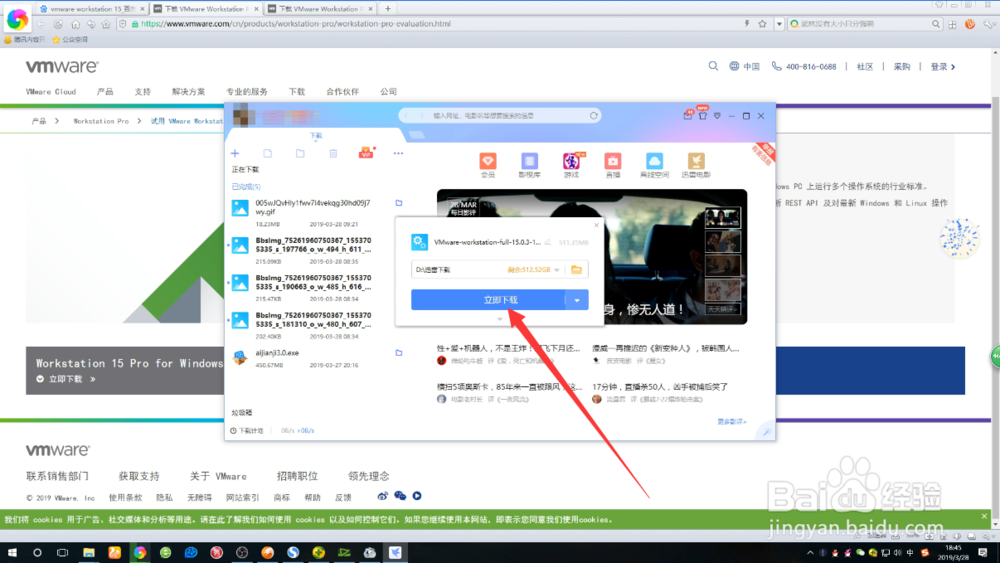The image size is (1000, 563).
Task: Expand more options chevron below download button
Action: pyautogui.click(x=500, y=318)
